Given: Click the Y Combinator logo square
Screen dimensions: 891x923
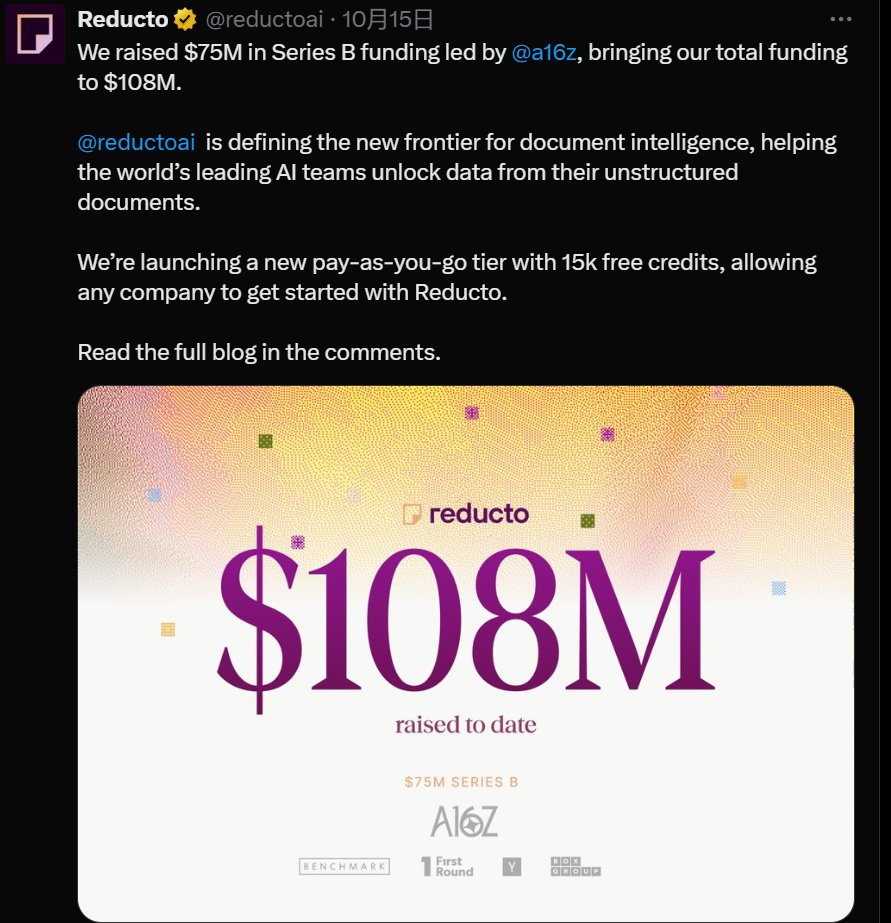Looking at the screenshot, I should point(511,866).
